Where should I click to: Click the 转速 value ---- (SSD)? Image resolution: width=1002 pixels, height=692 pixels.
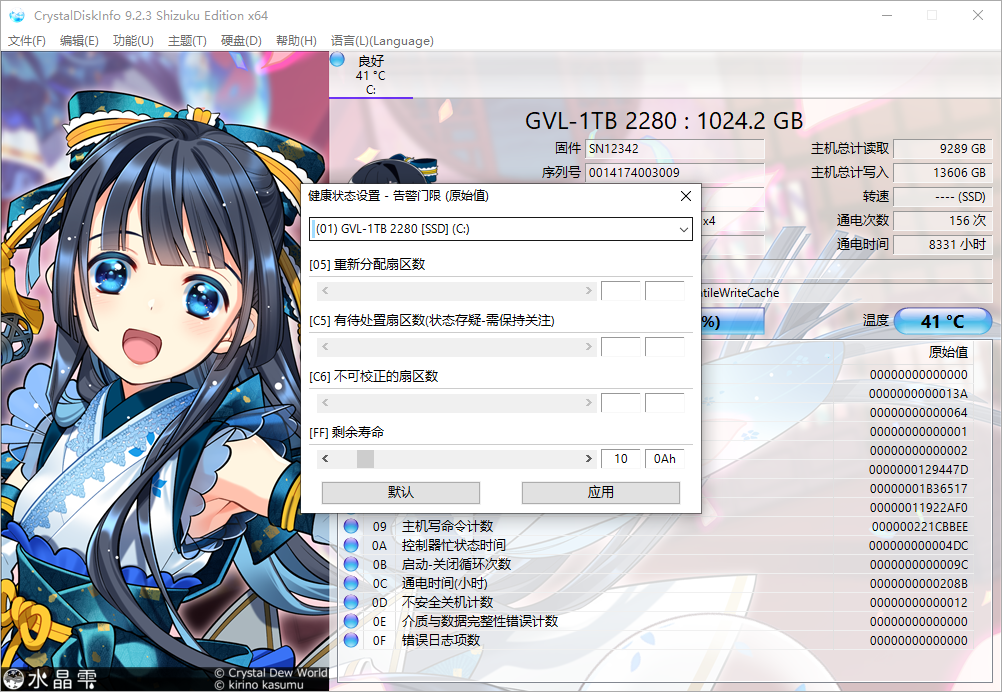pos(942,197)
